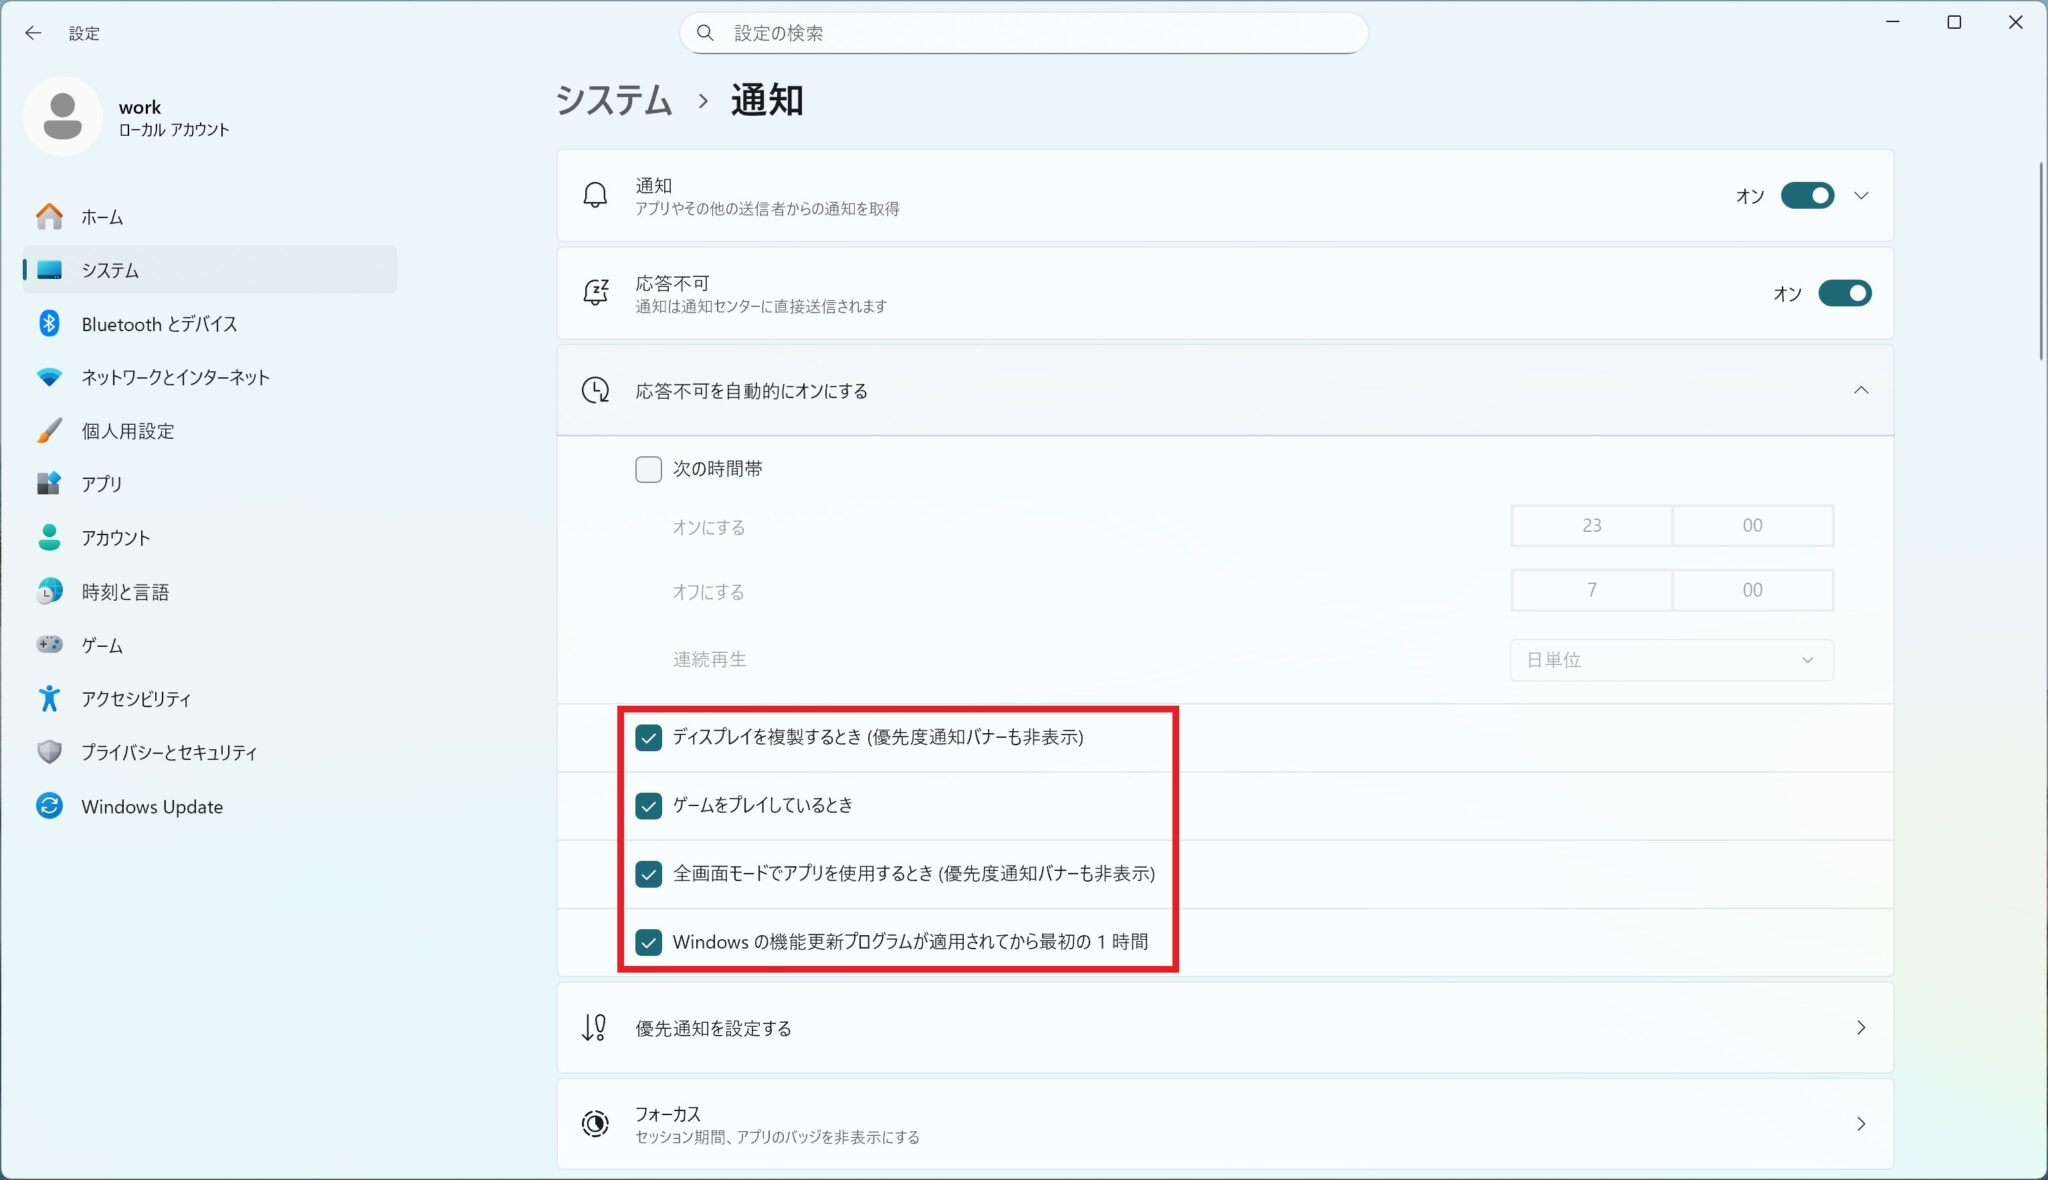Turn off the 通知 toggle switch
Image resolution: width=2048 pixels, height=1180 pixels.
(1806, 195)
